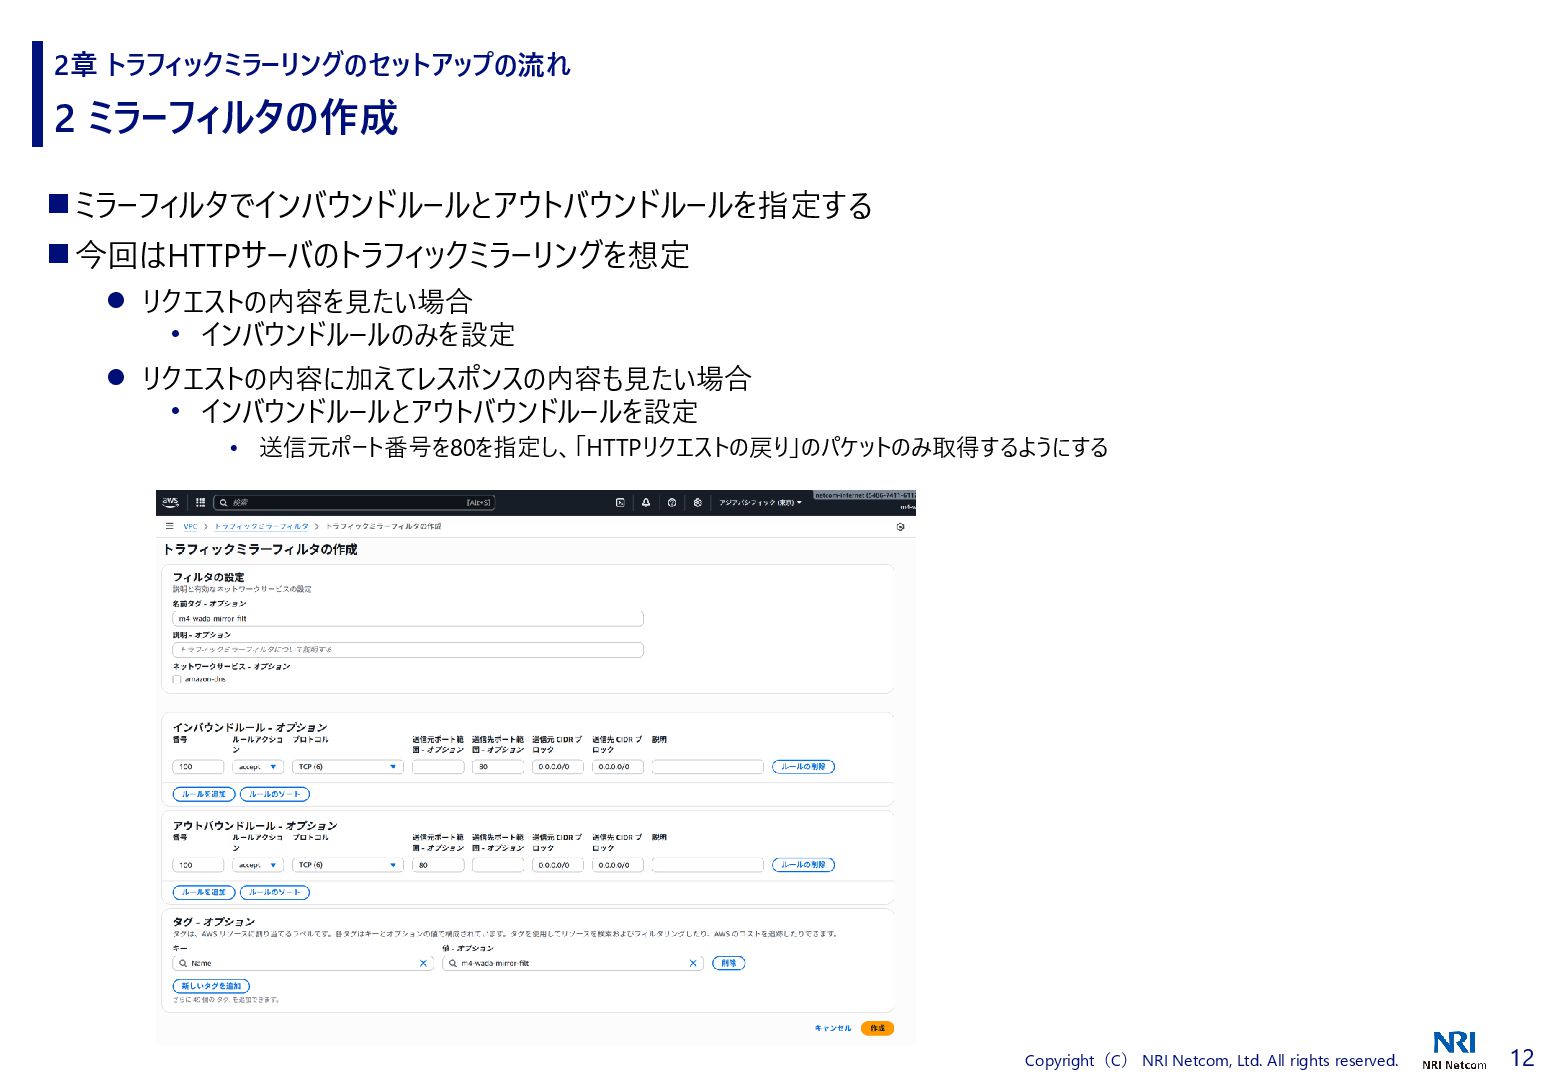This screenshot has width=1560, height=1080.
Task: Open the notifications bell icon
Action: click(646, 502)
